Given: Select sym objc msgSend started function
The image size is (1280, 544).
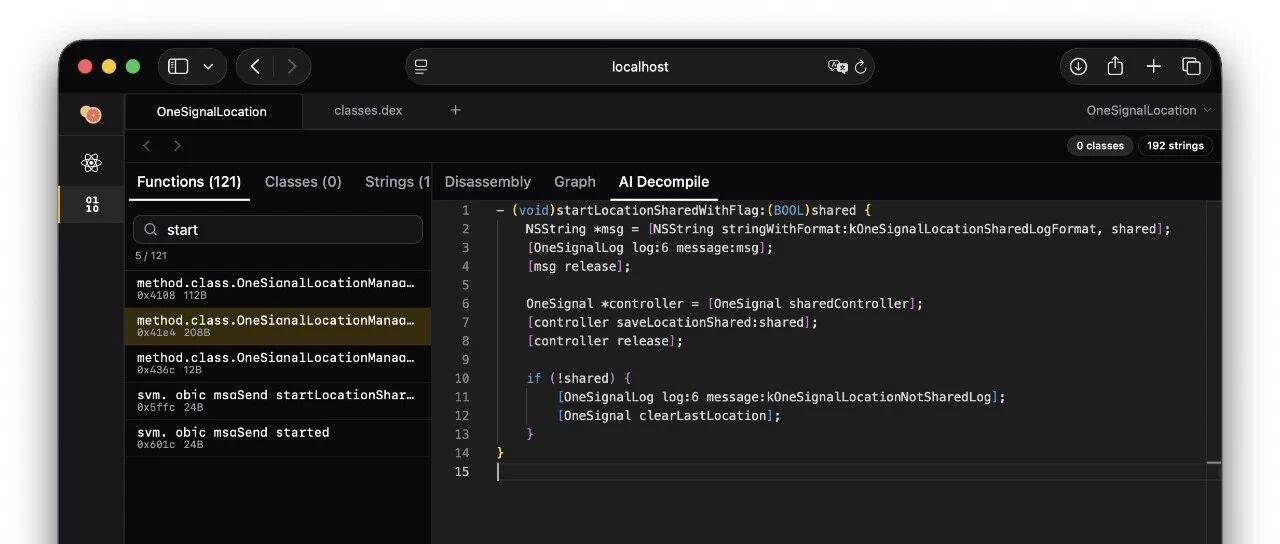Looking at the screenshot, I should click(277, 438).
